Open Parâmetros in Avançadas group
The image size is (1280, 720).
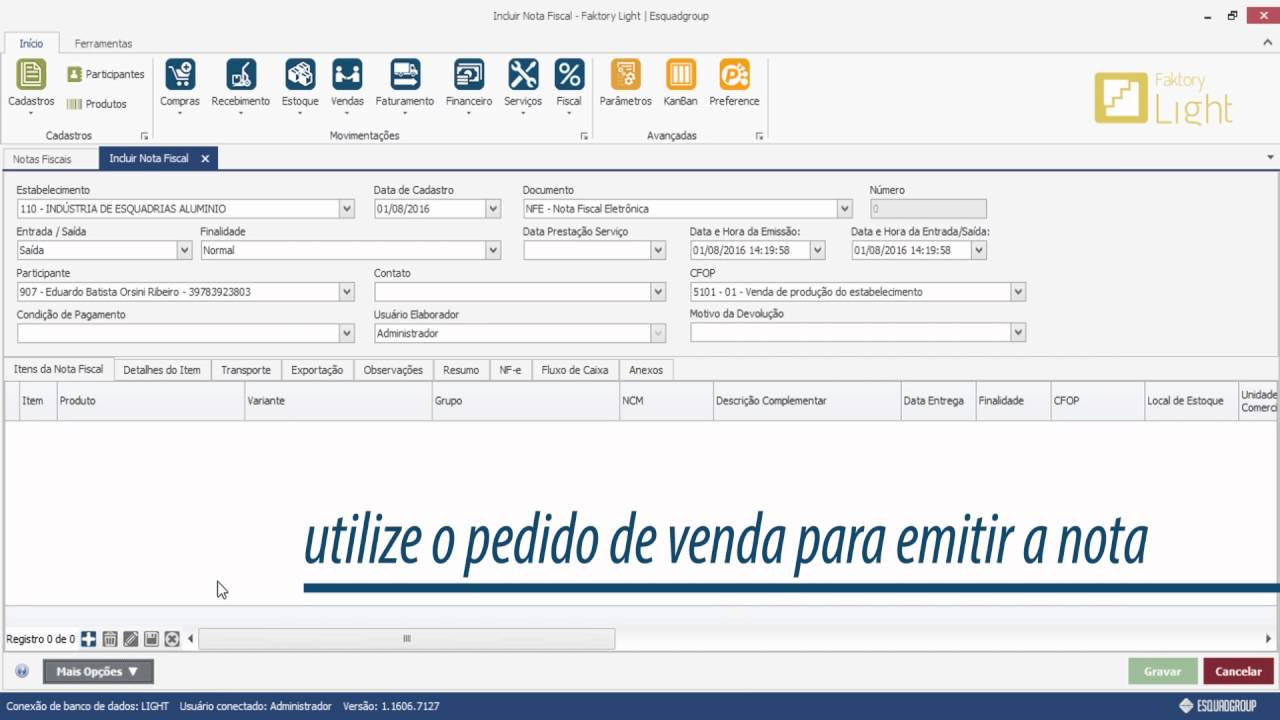pyautogui.click(x=626, y=83)
